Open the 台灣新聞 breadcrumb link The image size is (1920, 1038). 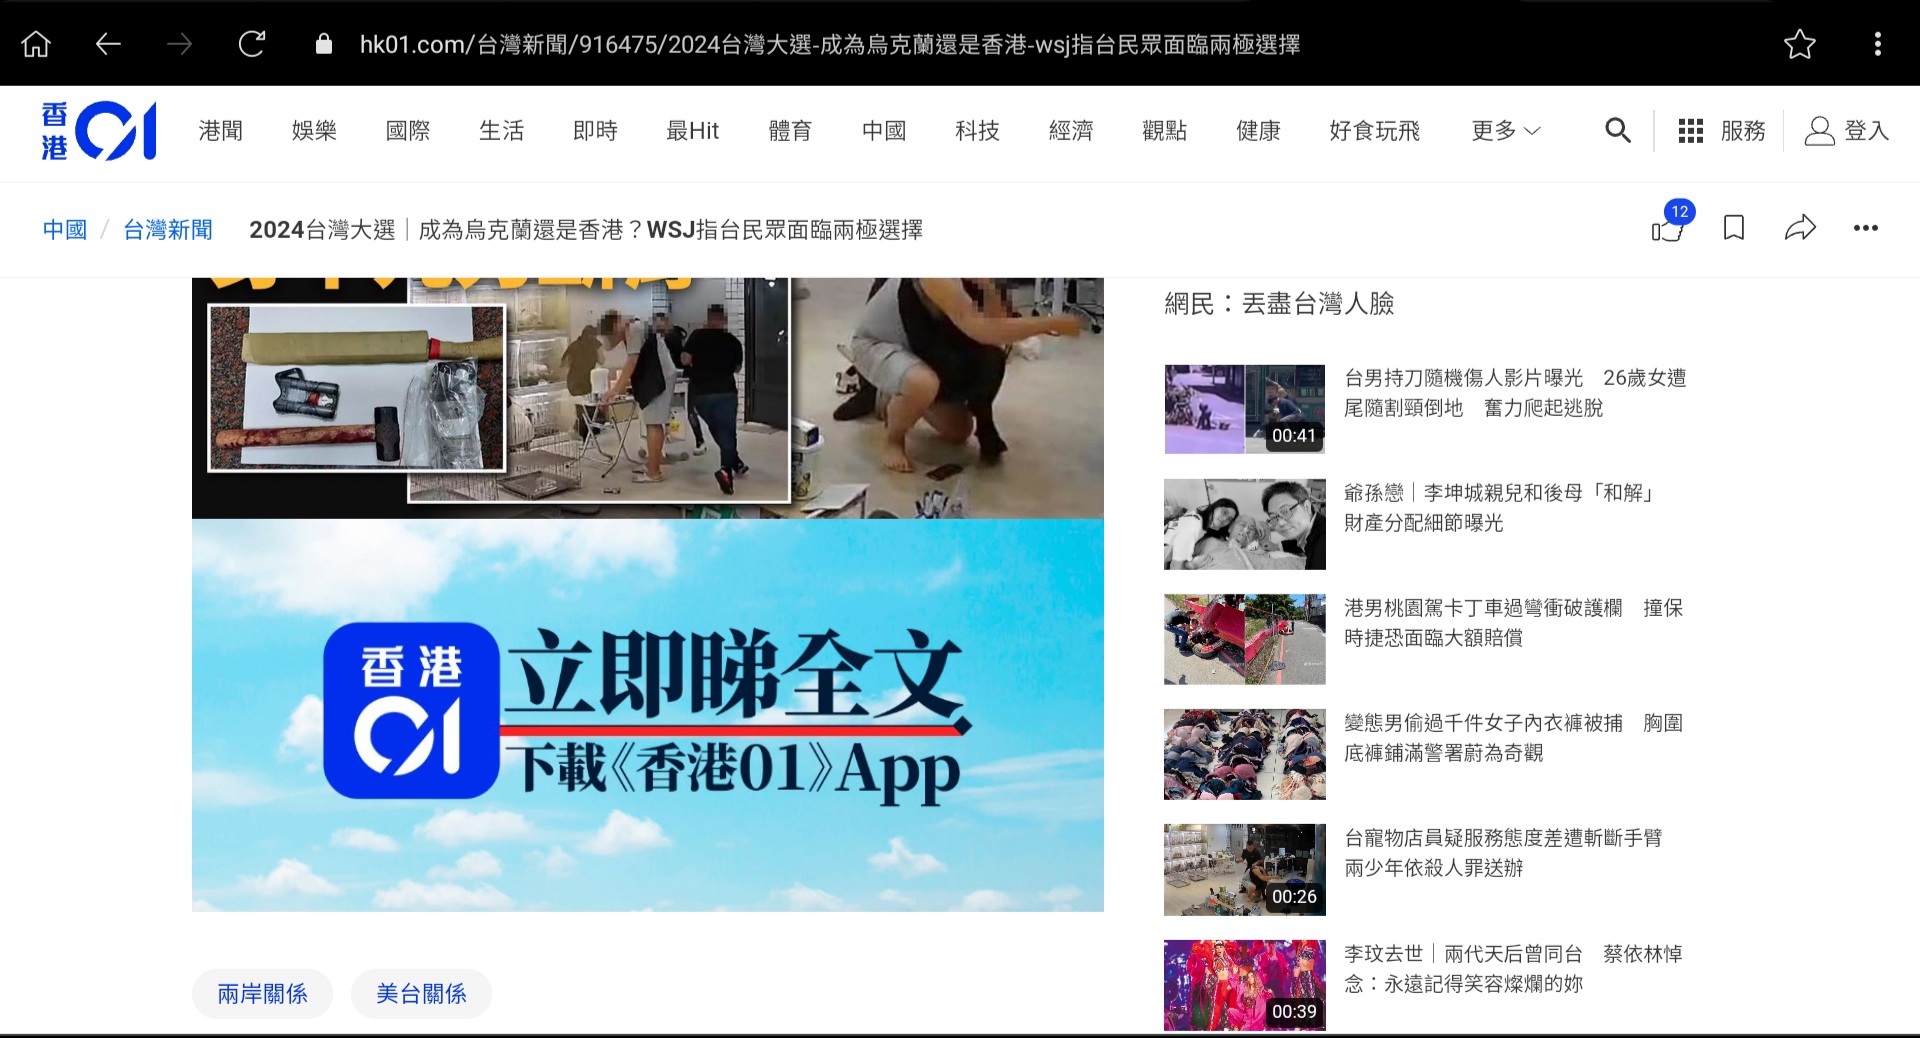click(x=167, y=229)
